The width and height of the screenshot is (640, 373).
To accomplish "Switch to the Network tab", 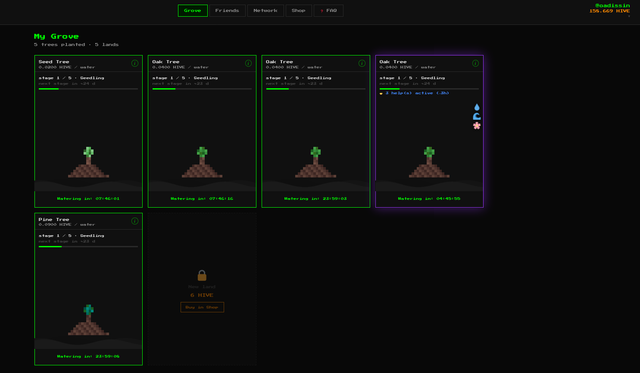I will [265, 11].
